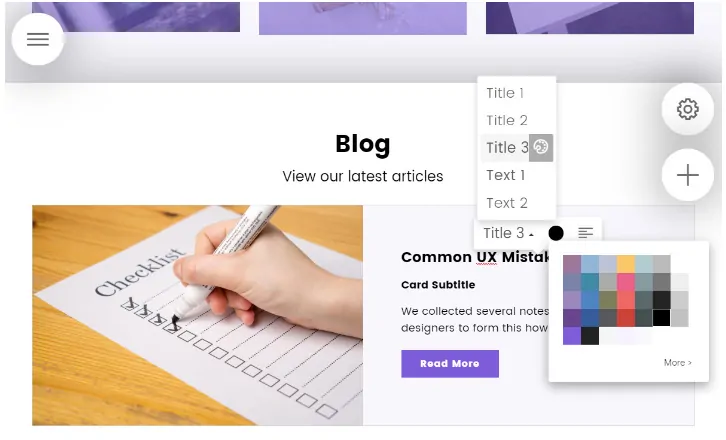
Task: Click the plus add block button
Action: coord(688,175)
